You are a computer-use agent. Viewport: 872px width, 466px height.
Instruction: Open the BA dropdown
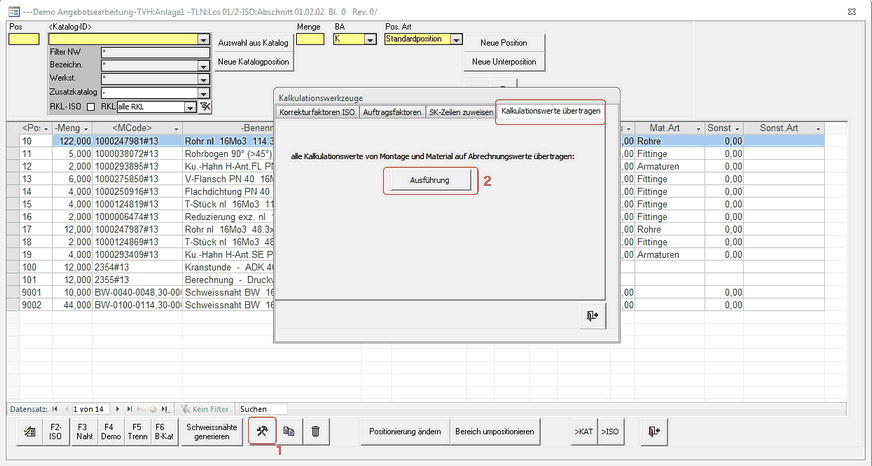tap(373, 40)
